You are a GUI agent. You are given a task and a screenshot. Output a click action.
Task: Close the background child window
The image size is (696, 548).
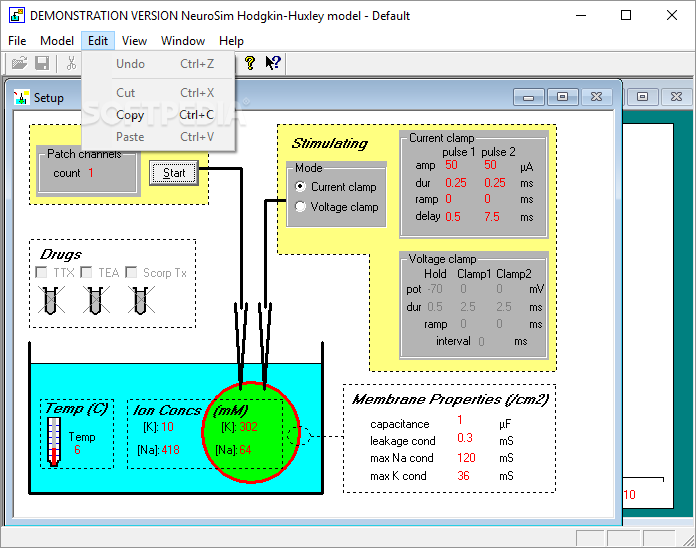pos(676,97)
